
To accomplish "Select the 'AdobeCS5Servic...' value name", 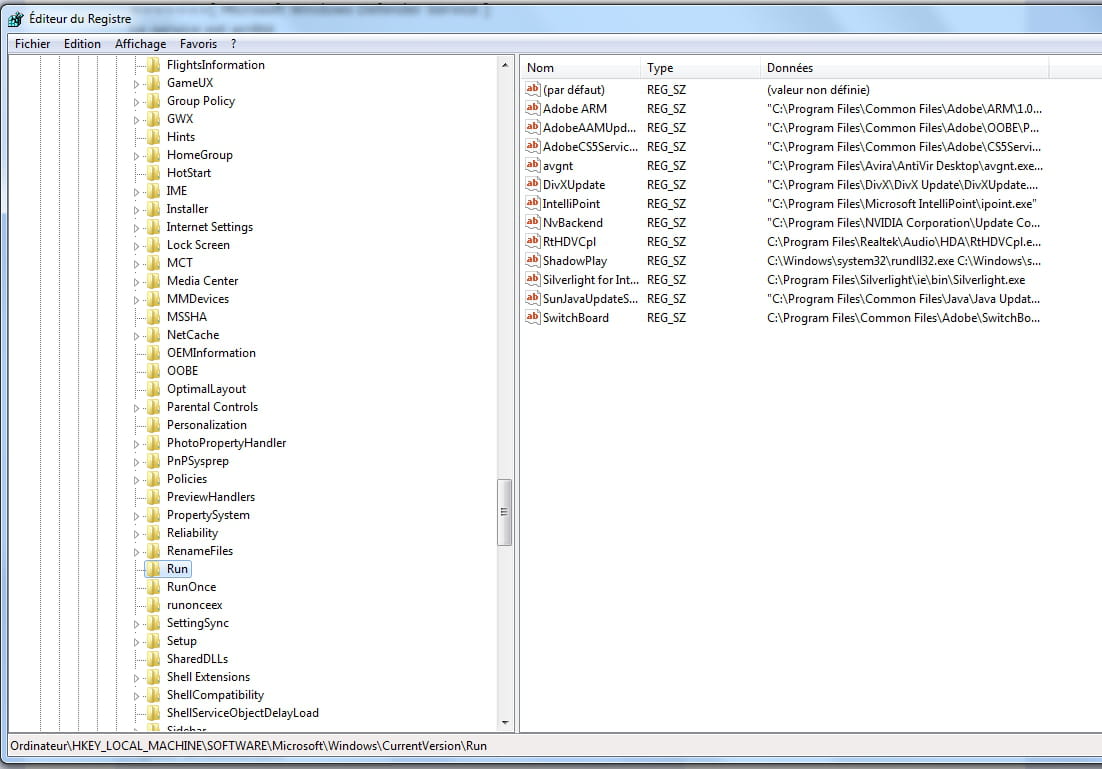I will point(590,146).
